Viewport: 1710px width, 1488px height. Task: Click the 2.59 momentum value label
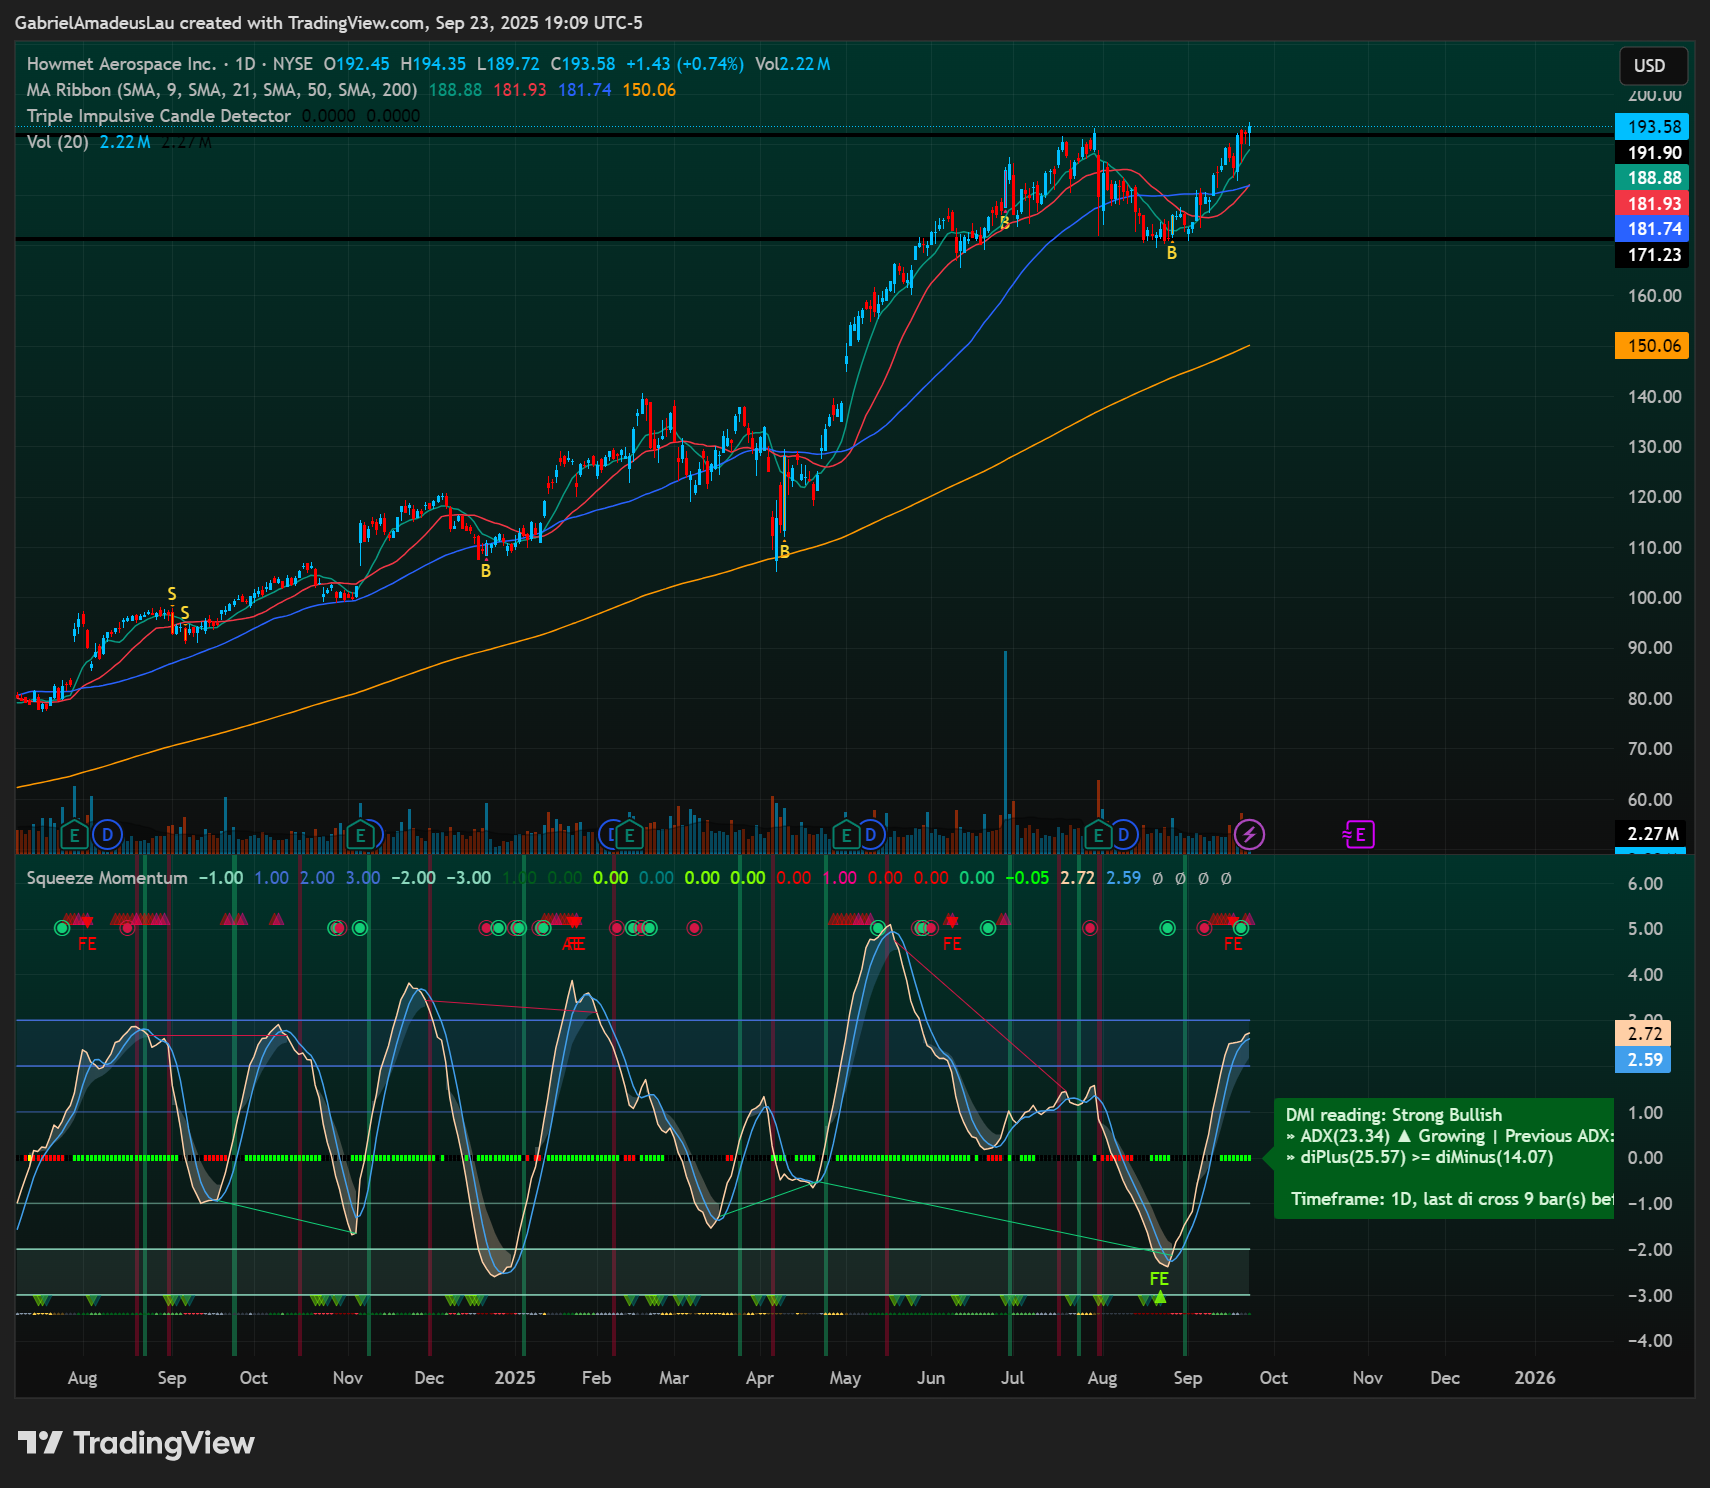point(1644,1060)
